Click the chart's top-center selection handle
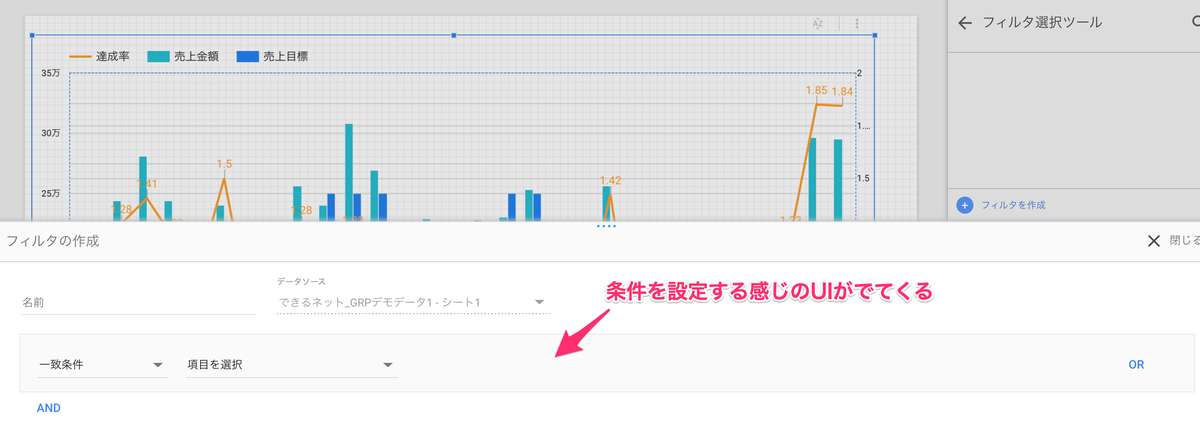 click(x=454, y=36)
